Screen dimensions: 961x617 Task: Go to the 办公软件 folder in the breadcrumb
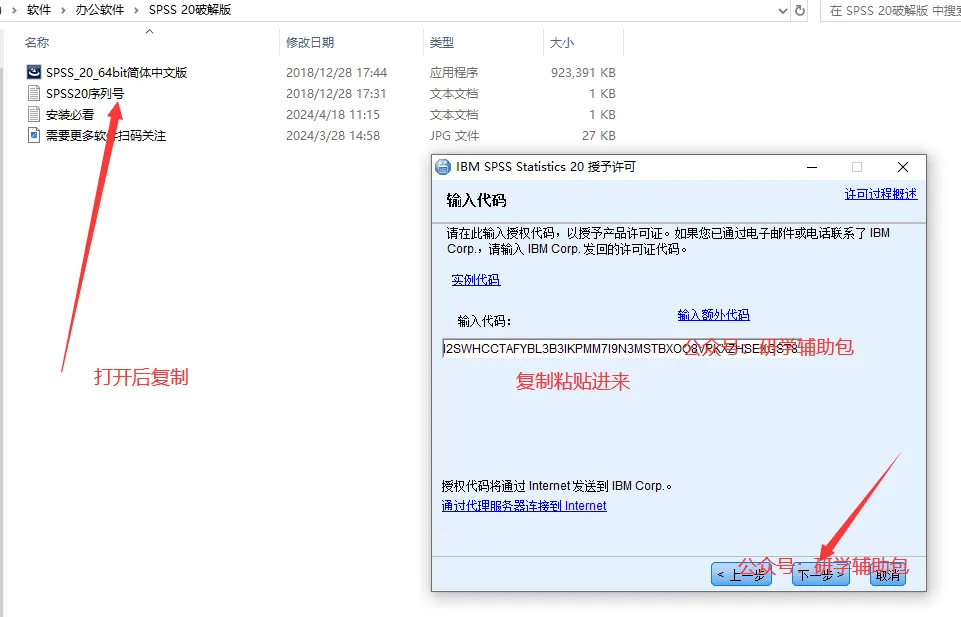[x=99, y=10]
